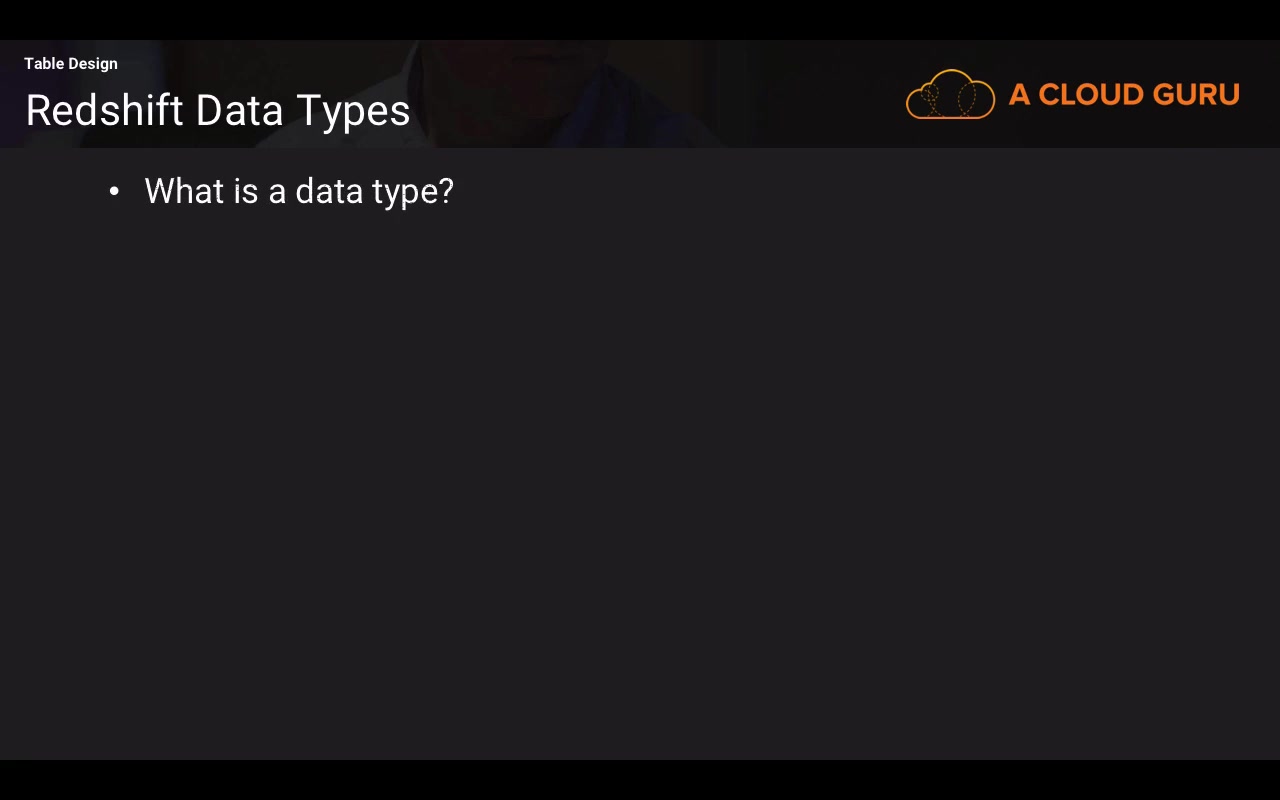The width and height of the screenshot is (1280, 800).
Task: Click the word 'Table' in the section label
Action: pyautogui.click(x=44, y=64)
